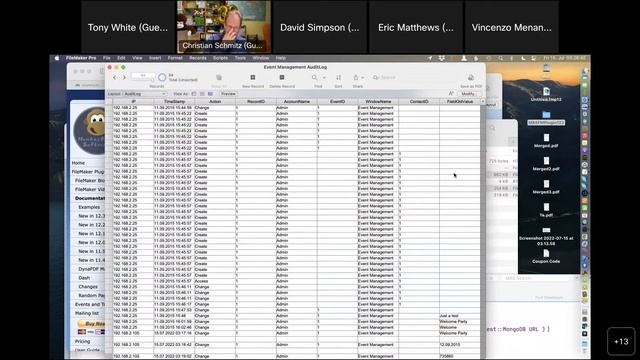Select the Screenshot 2022-07-15 desktop file

(546, 237)
